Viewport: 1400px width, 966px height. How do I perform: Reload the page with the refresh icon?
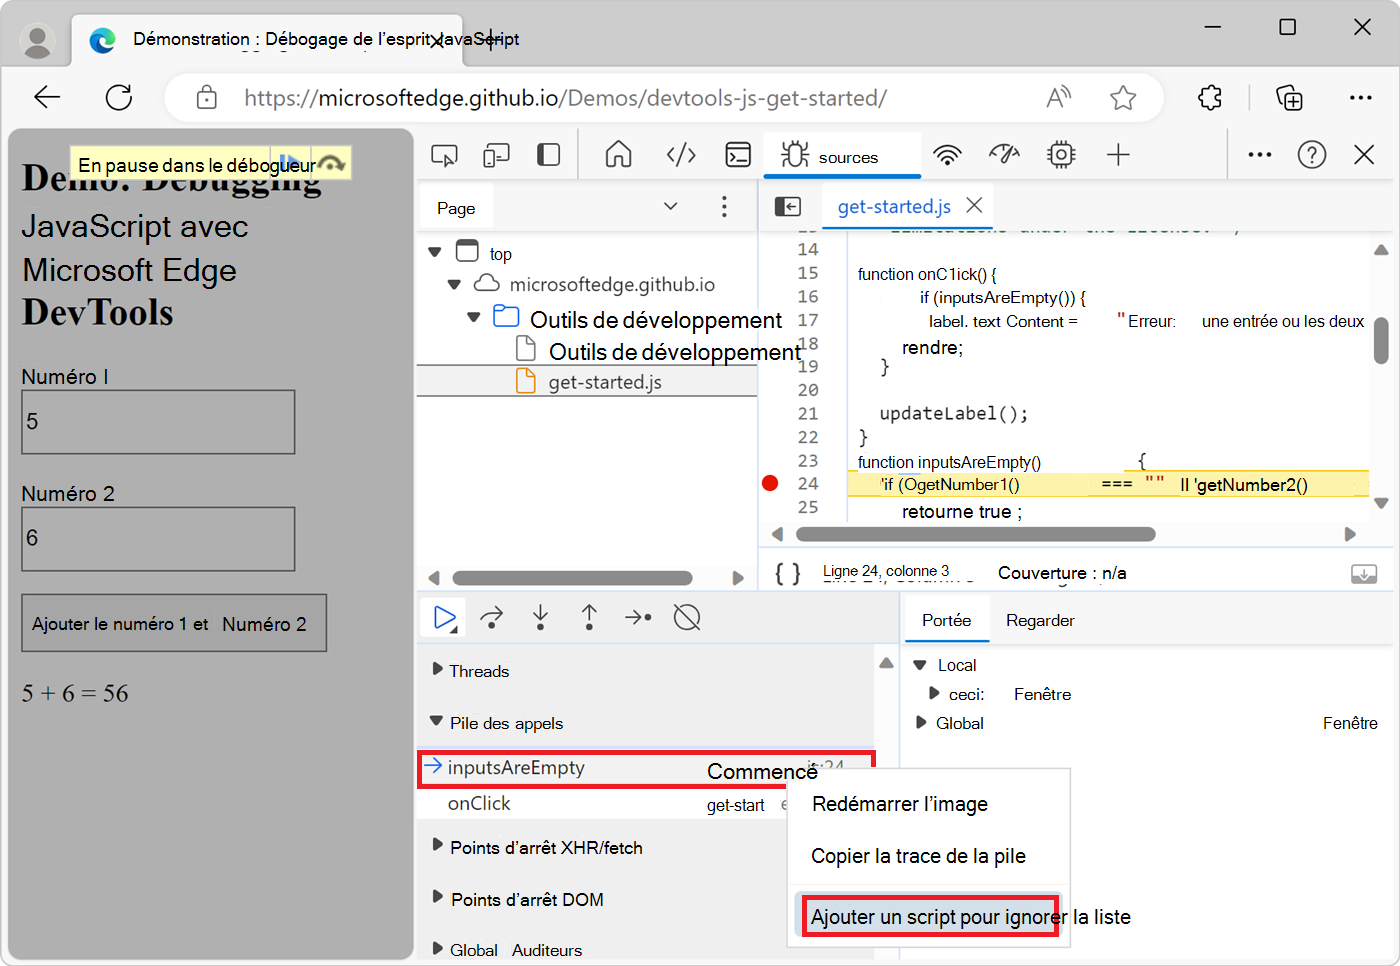pos(119,97)
